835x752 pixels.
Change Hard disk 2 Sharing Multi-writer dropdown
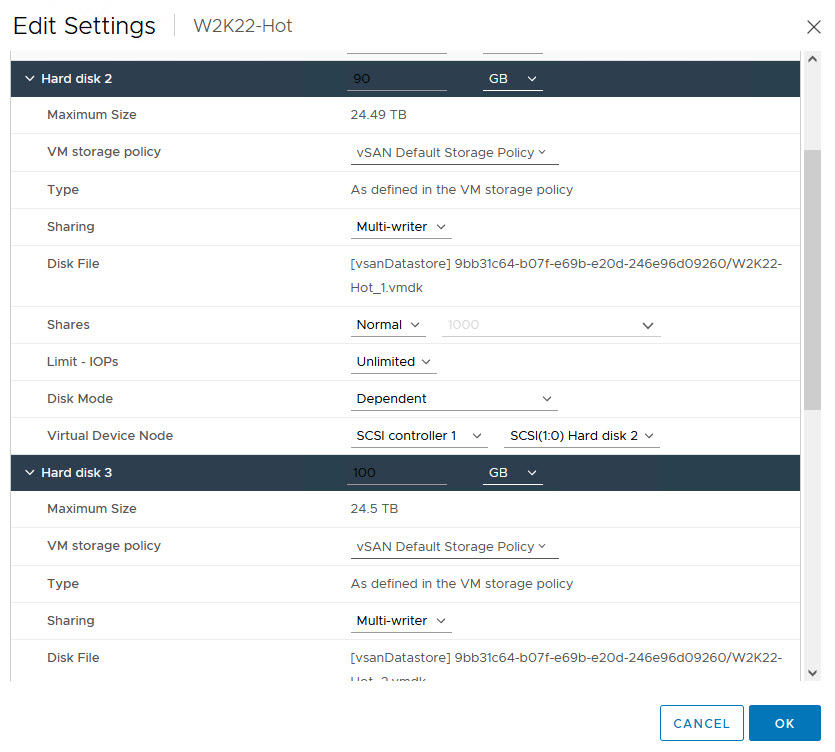point(401,227)
